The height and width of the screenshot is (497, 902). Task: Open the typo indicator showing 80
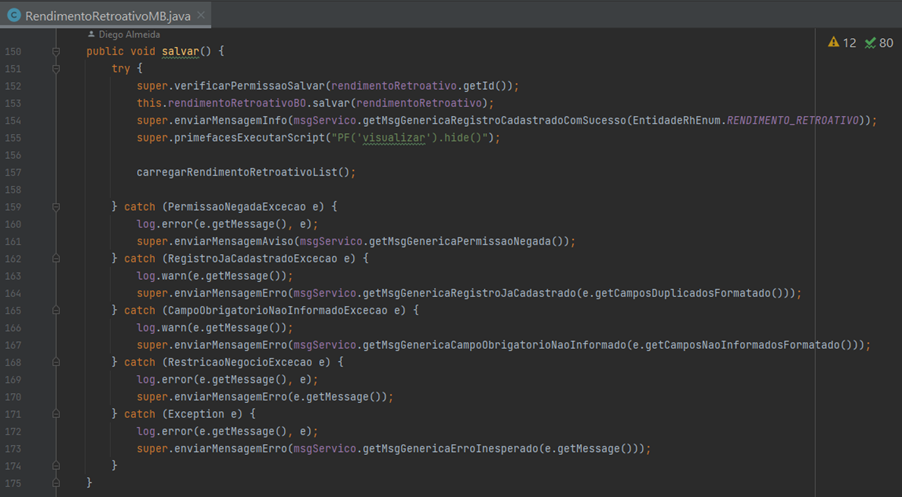click(879, 43)
